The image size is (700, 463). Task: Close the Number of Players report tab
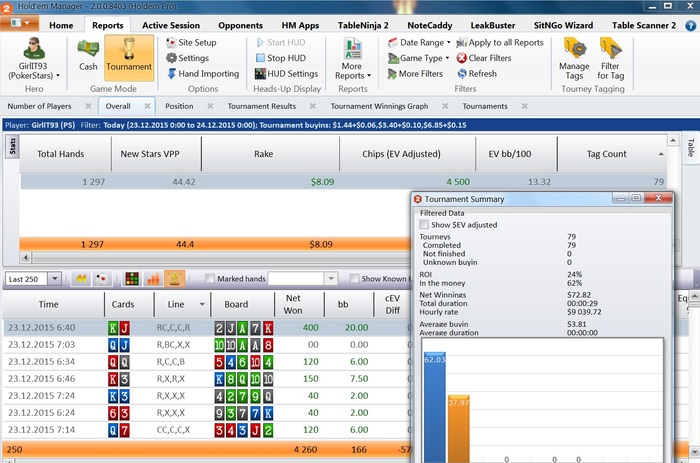[x=88, y=106]
